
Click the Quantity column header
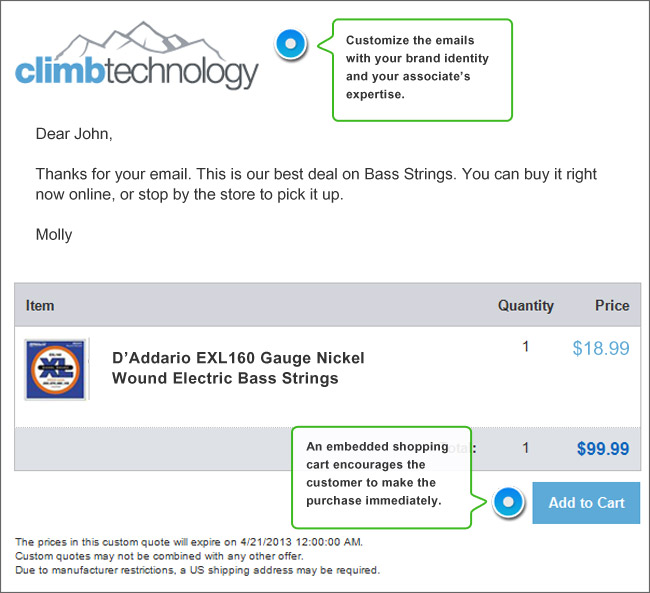[526, 306]
